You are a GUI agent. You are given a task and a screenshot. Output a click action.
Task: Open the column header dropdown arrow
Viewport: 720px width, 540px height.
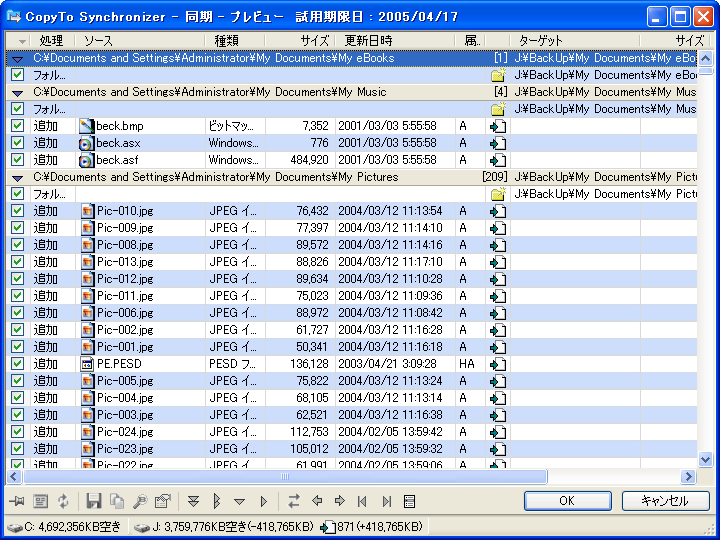pyautogui.click(x=22, y=41)
